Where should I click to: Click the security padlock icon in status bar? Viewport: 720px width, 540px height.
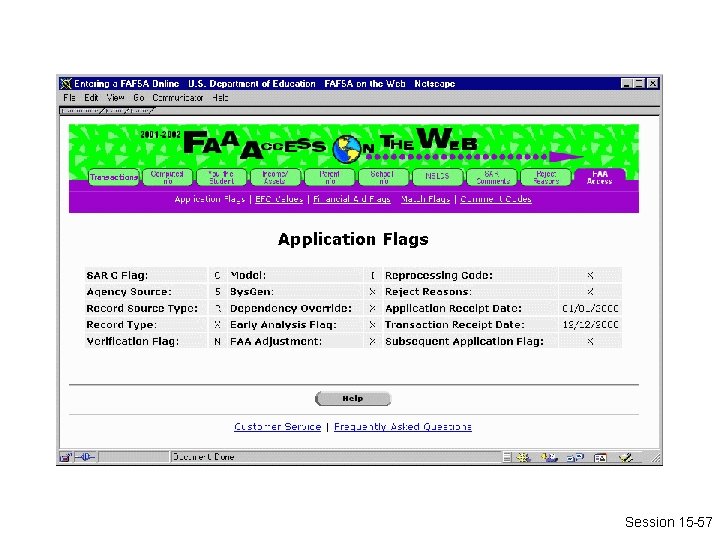coord(65,457)
